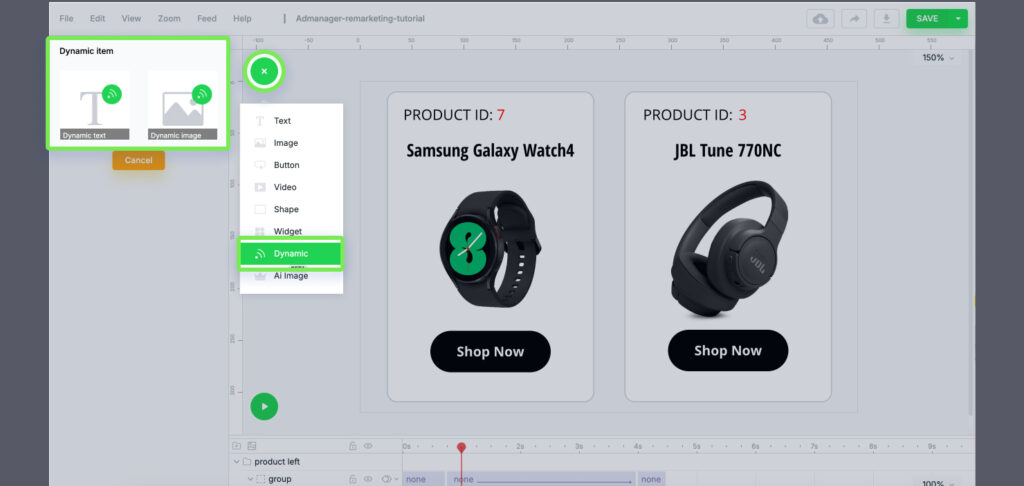Open the 100% timeline zoom dropdown
The height and width of the screenshot is (486, 1024).
click(938, 483)
